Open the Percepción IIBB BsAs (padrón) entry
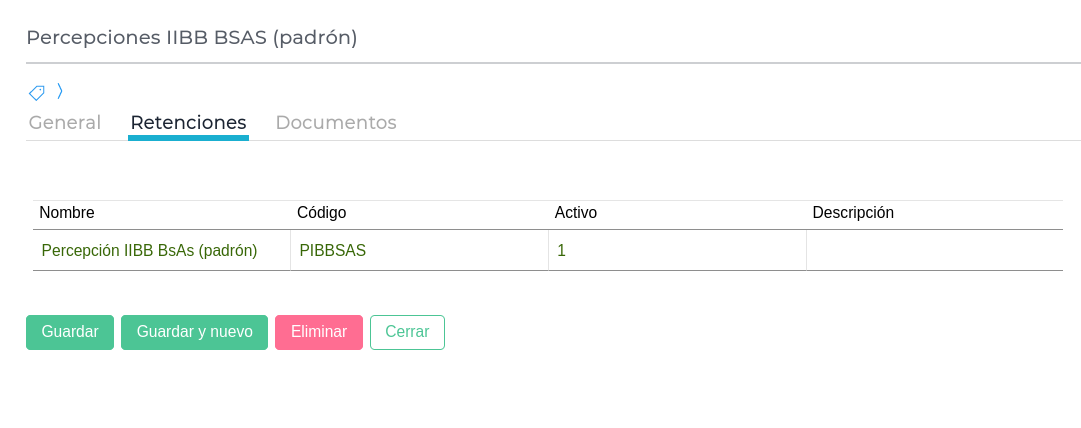The width and height of the screenshot is (1081, 428). point(150,251)
